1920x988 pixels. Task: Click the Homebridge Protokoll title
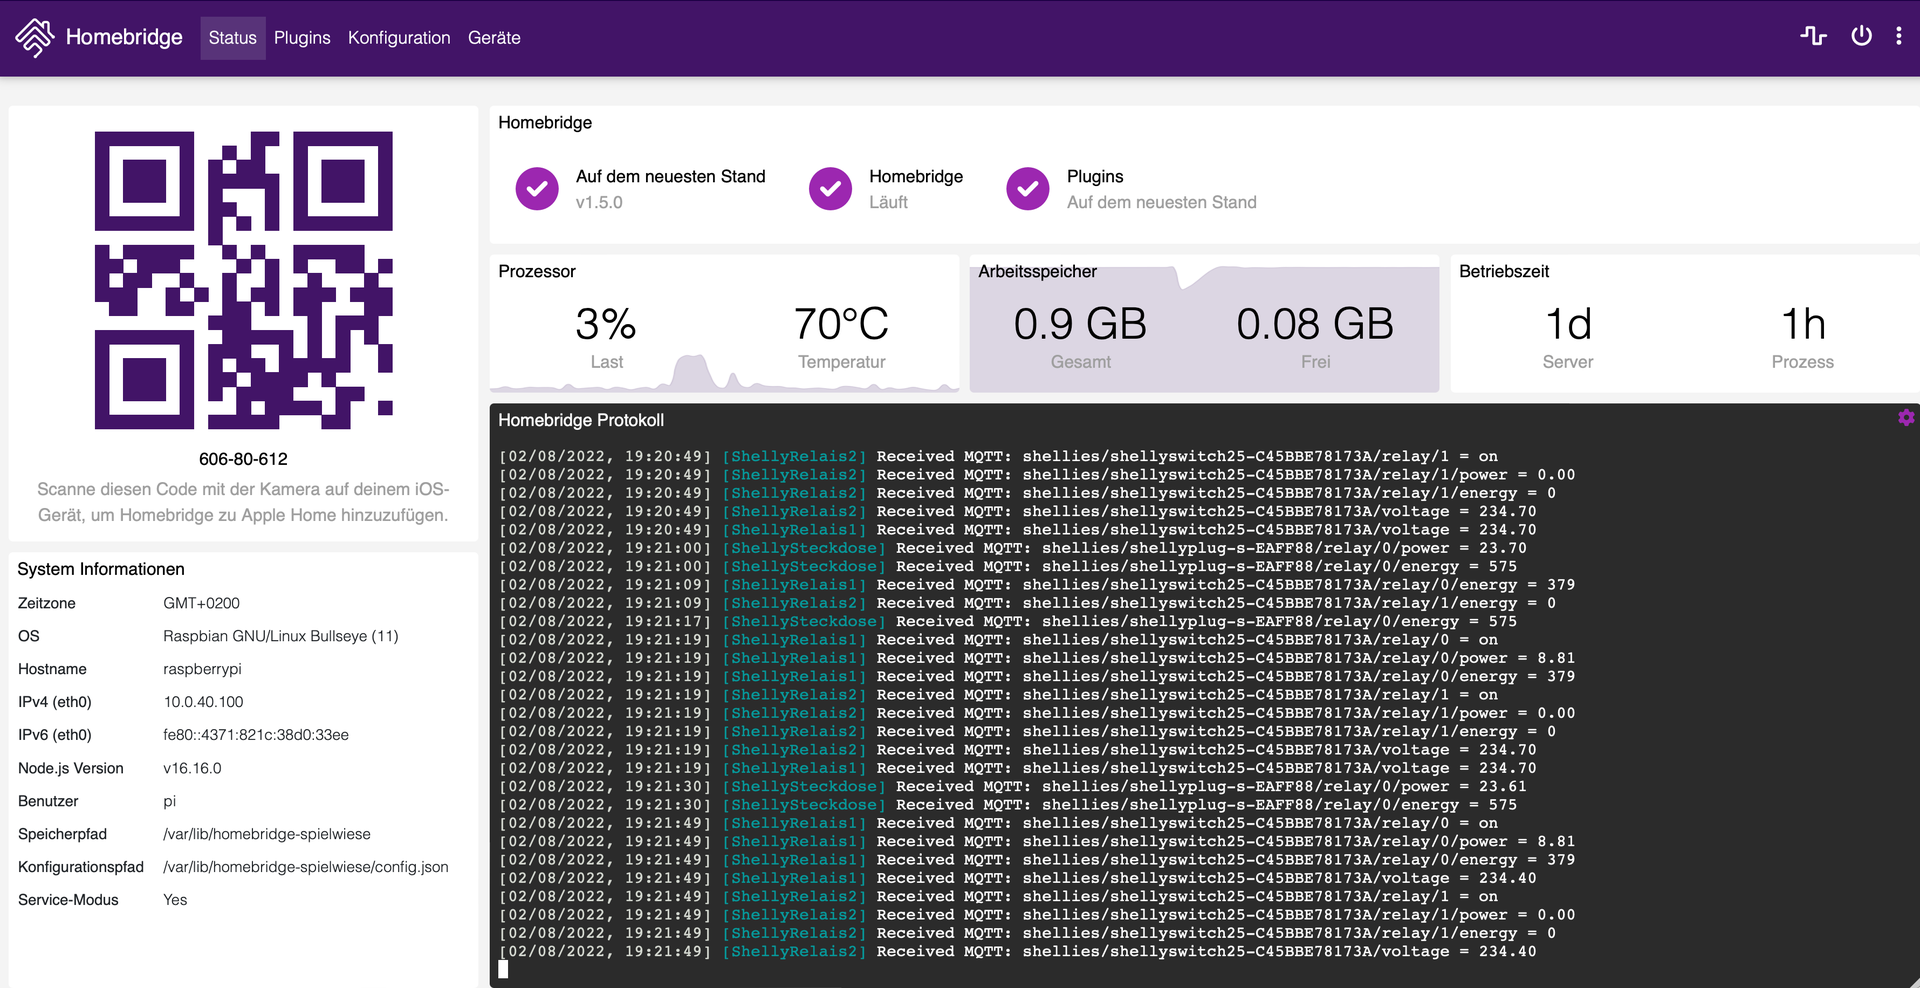[x=581, y=420]
